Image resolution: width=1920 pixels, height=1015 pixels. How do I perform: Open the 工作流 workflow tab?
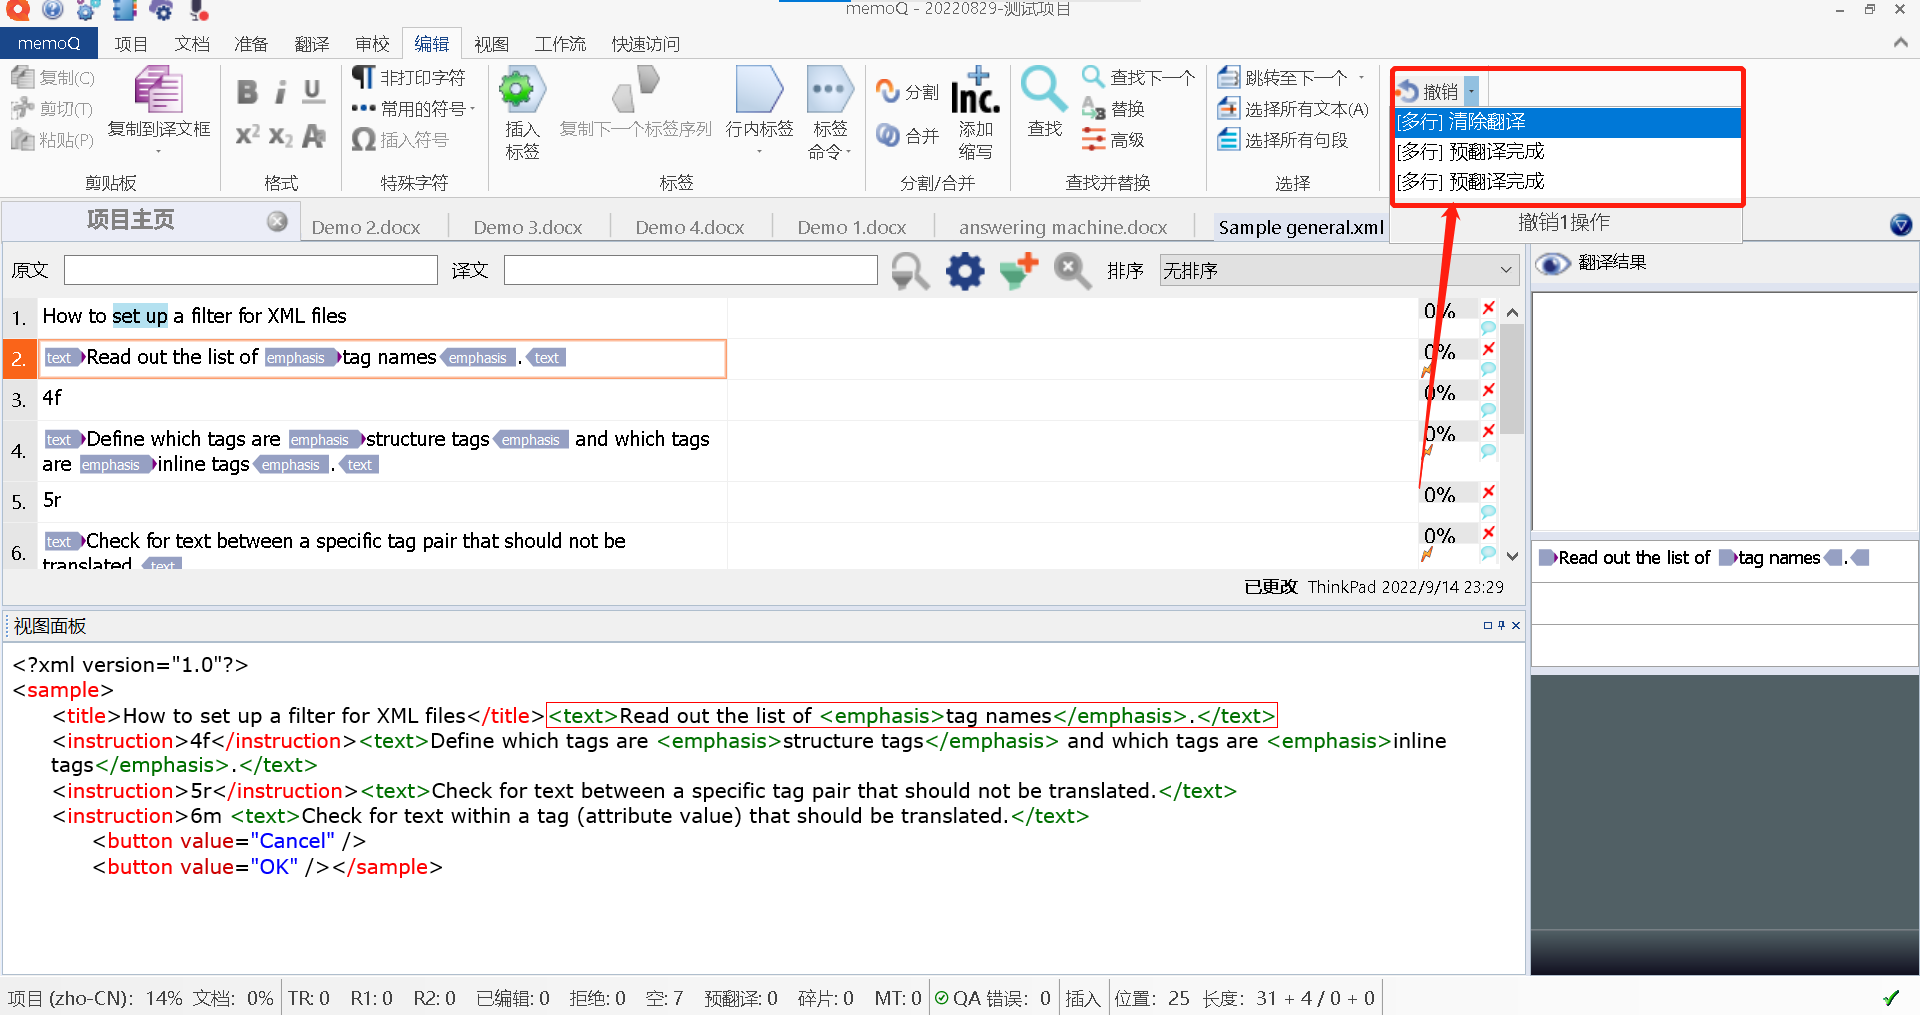pos(560,44)
